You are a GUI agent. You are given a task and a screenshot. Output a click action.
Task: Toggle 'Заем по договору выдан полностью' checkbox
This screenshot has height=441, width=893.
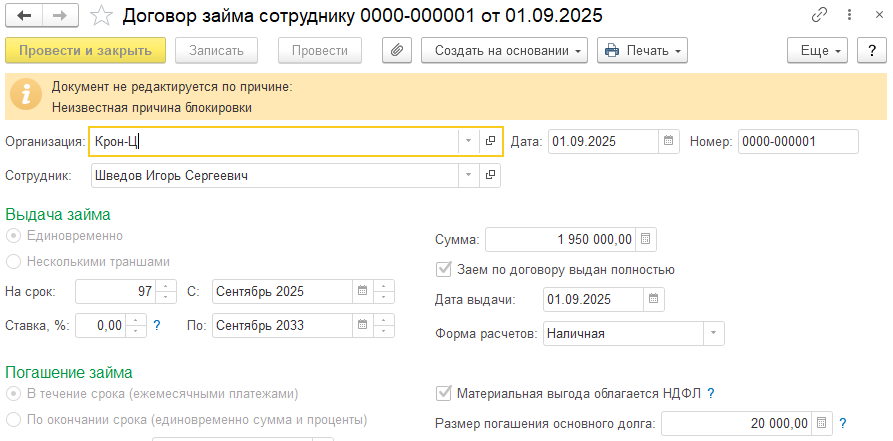pos(444,269)
